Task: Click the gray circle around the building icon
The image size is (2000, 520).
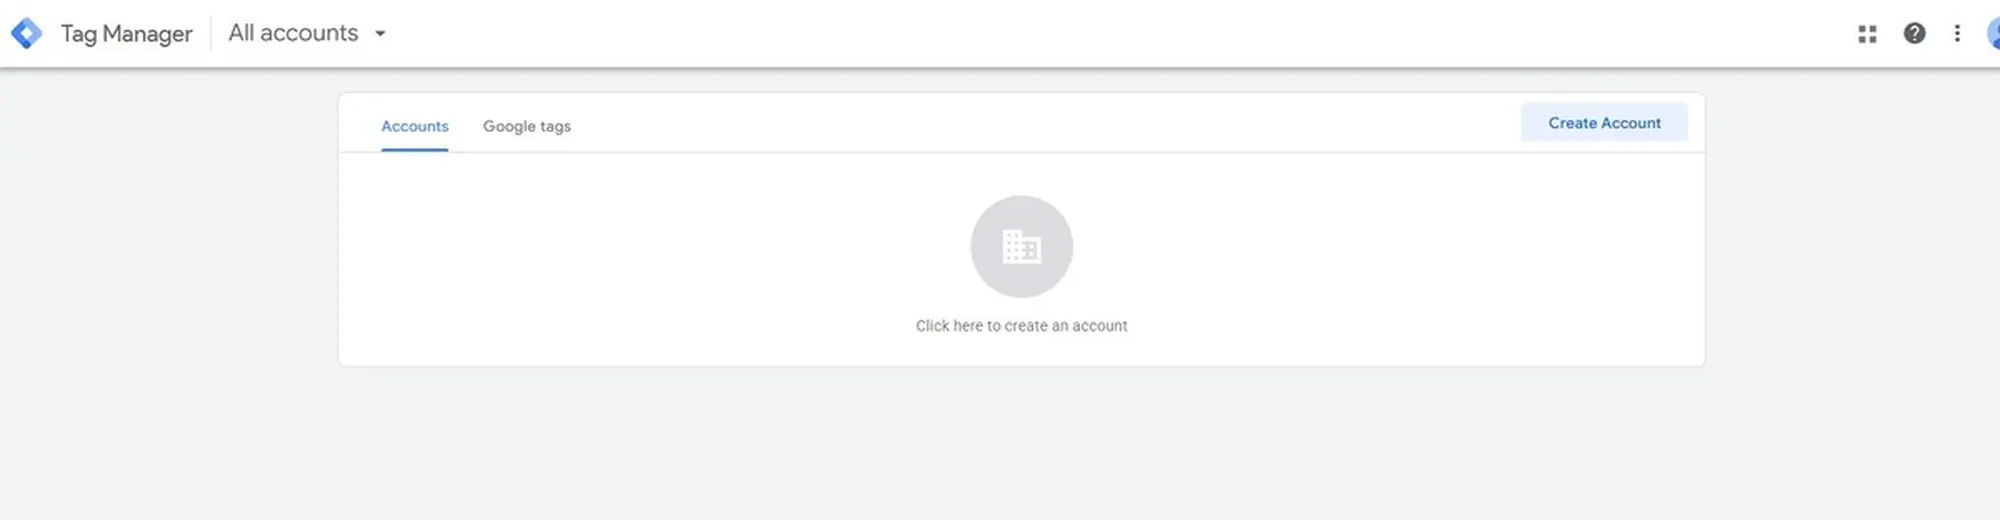Action: point(1021,246)
